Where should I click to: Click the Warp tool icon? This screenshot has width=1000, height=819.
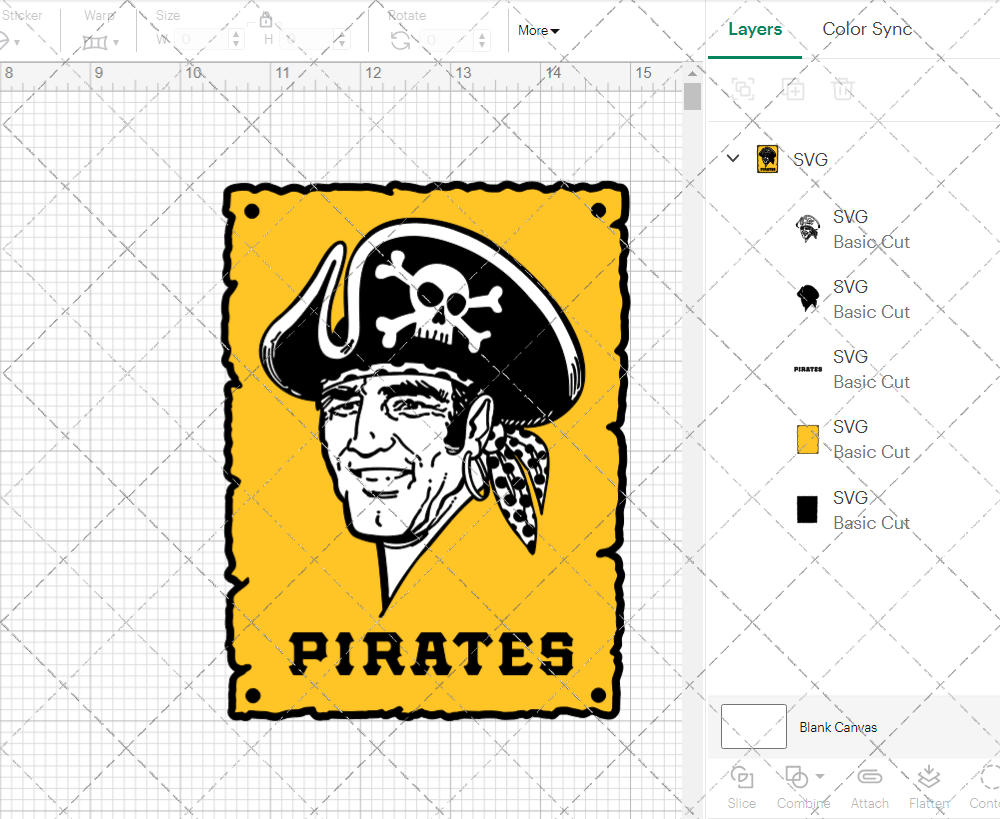click(x=95, y=42)
